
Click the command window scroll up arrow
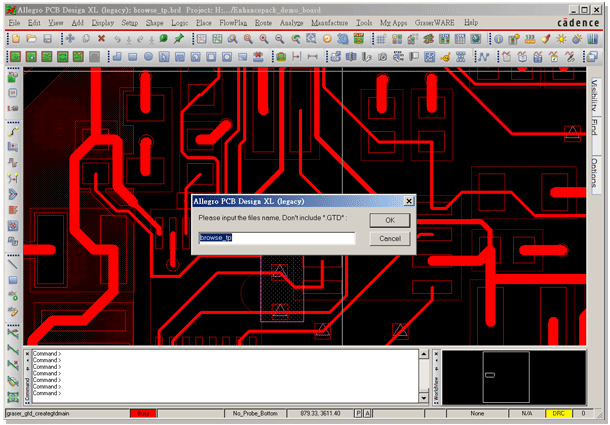pos(423,353)
